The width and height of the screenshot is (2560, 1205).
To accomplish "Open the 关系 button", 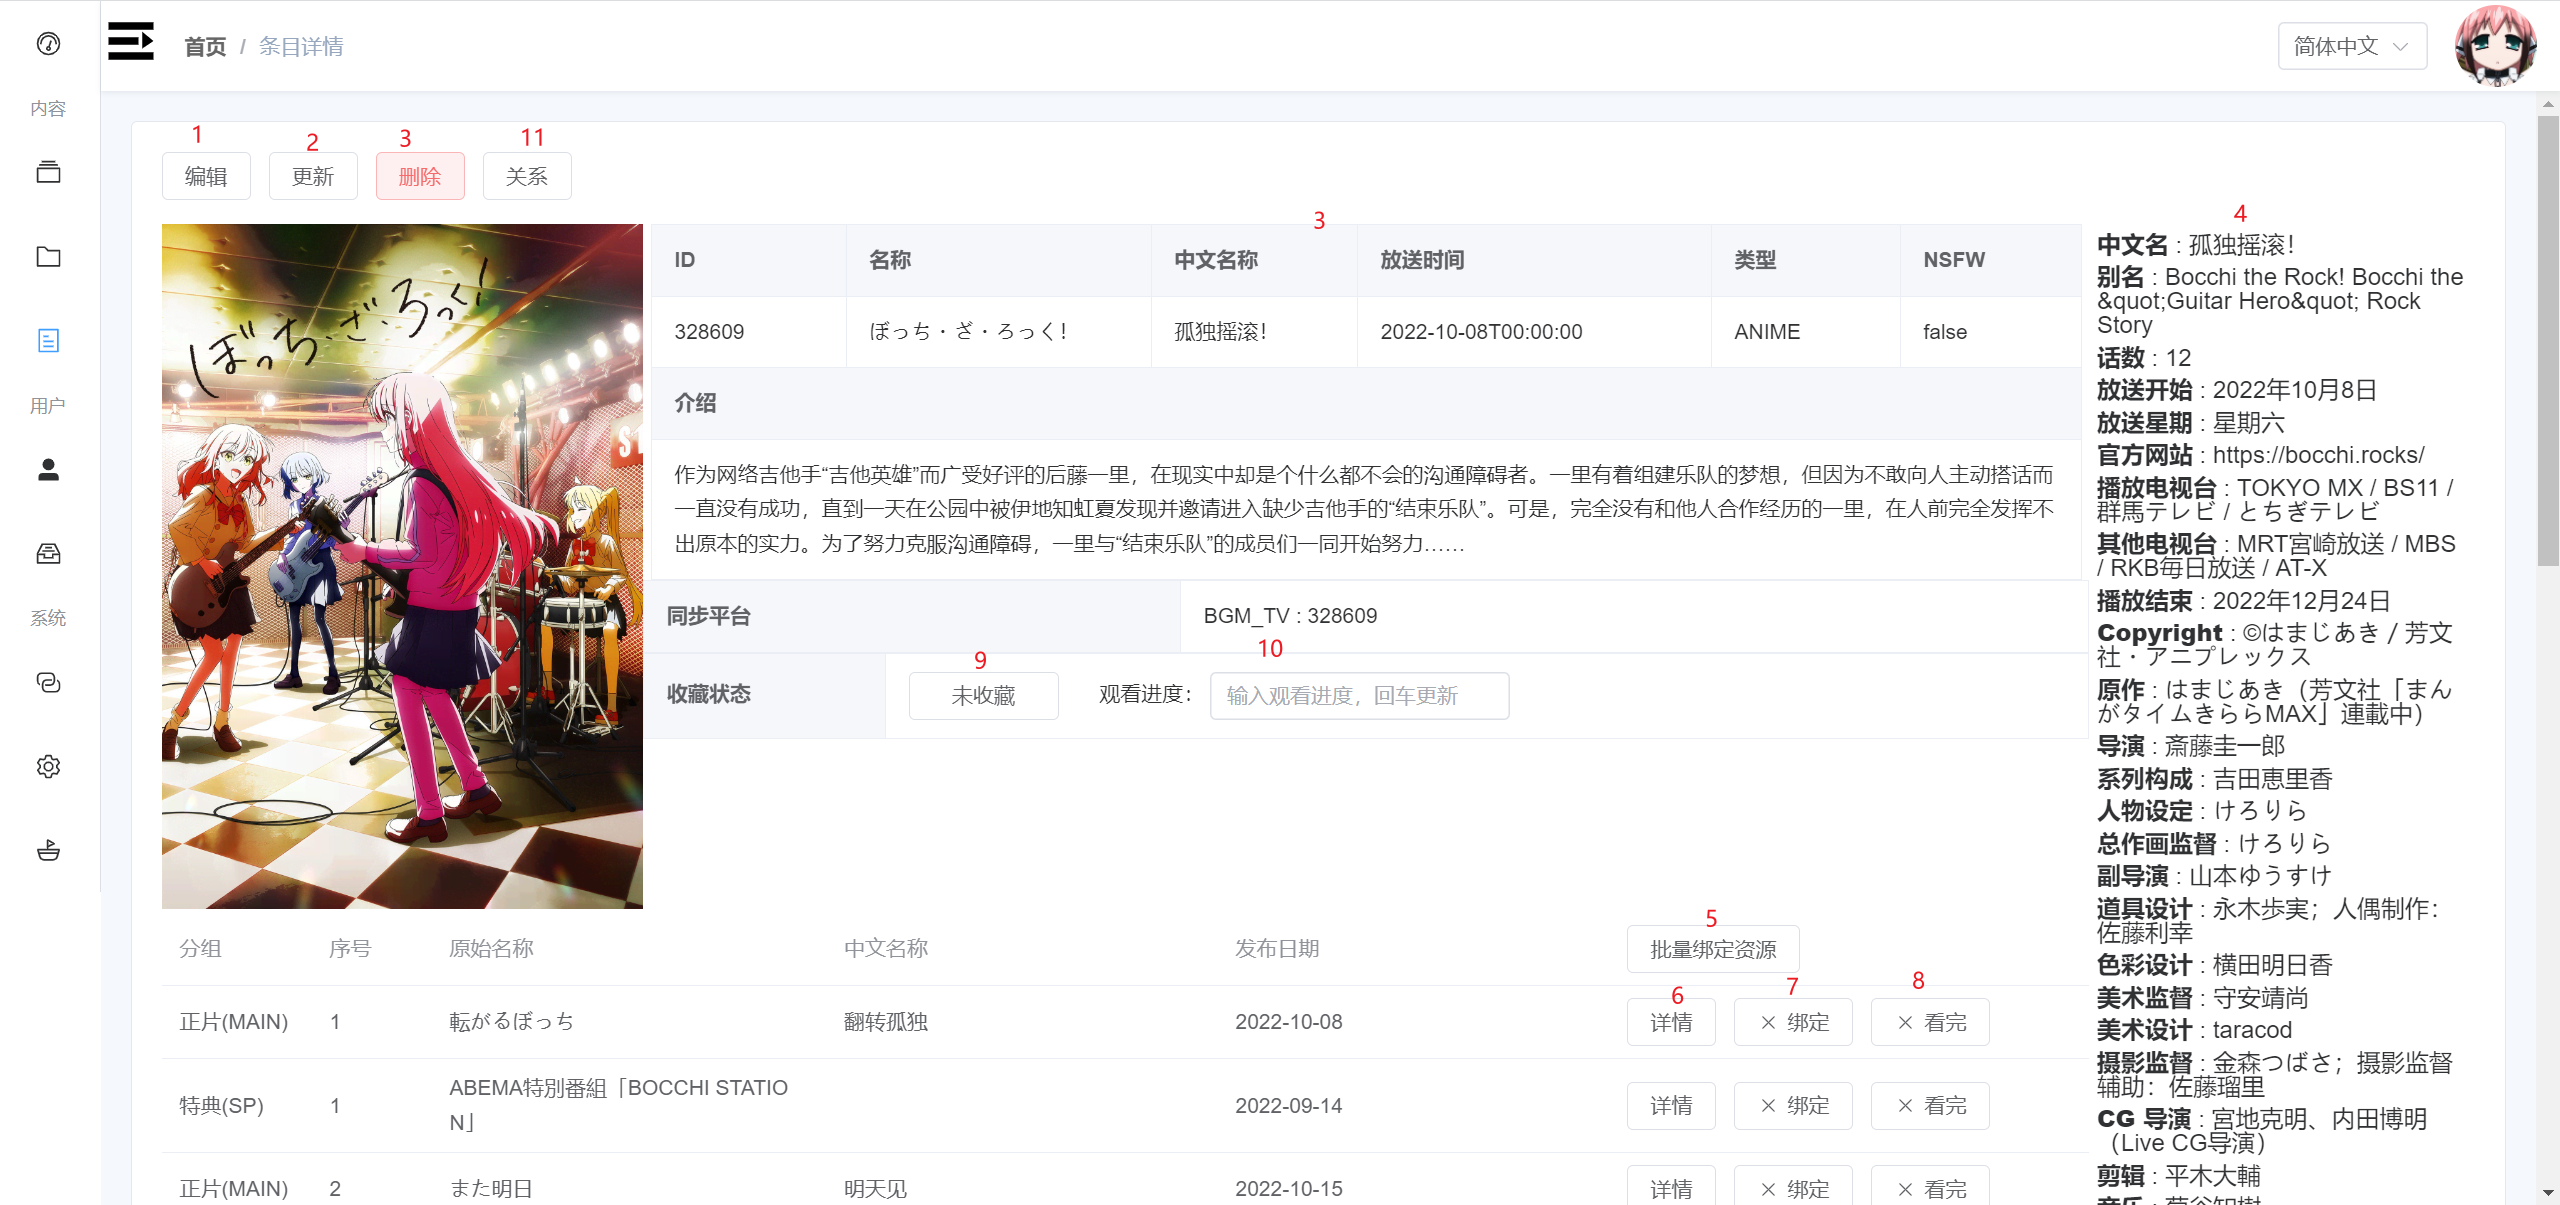I will 527,176.
